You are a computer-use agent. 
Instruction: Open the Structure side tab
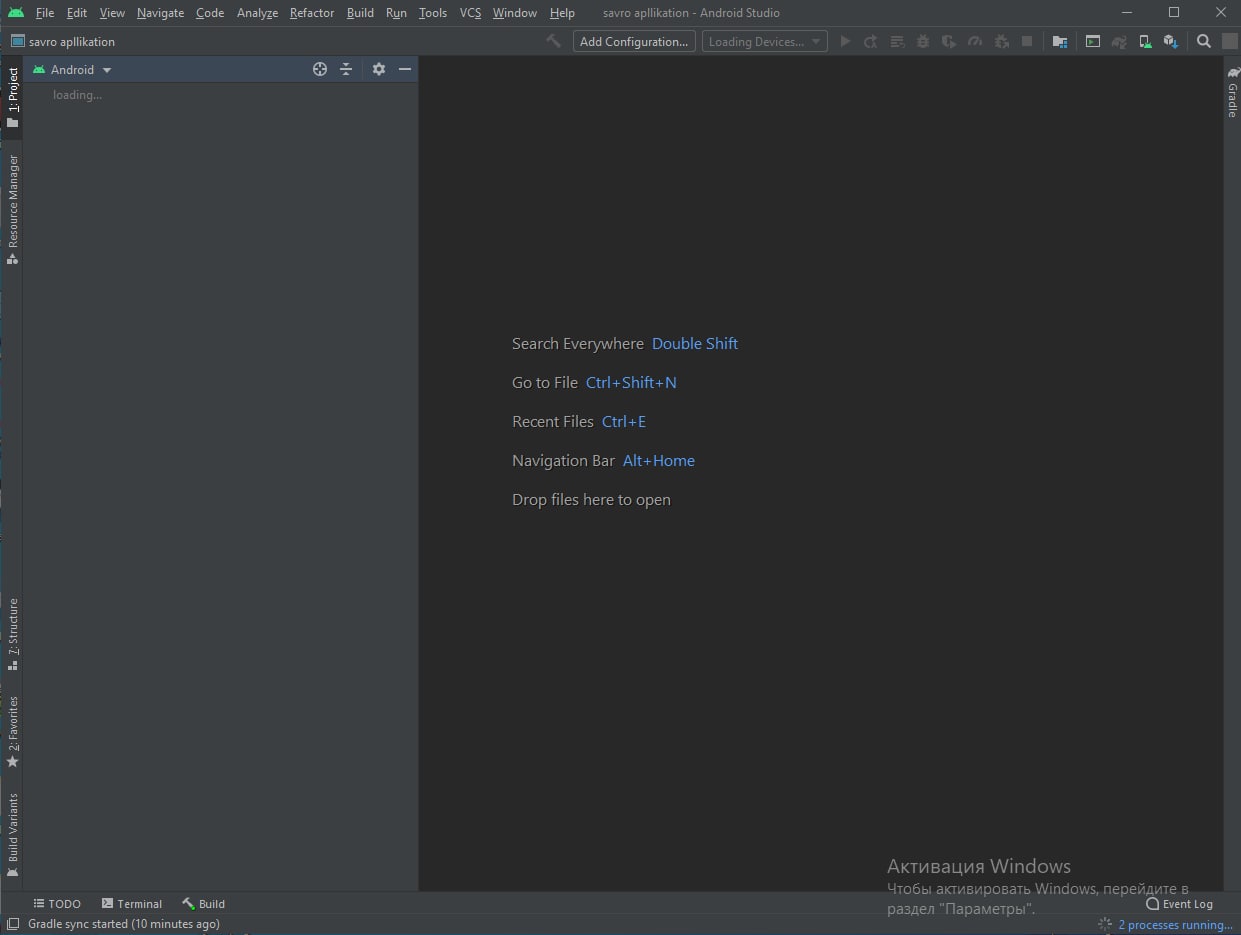12,634
